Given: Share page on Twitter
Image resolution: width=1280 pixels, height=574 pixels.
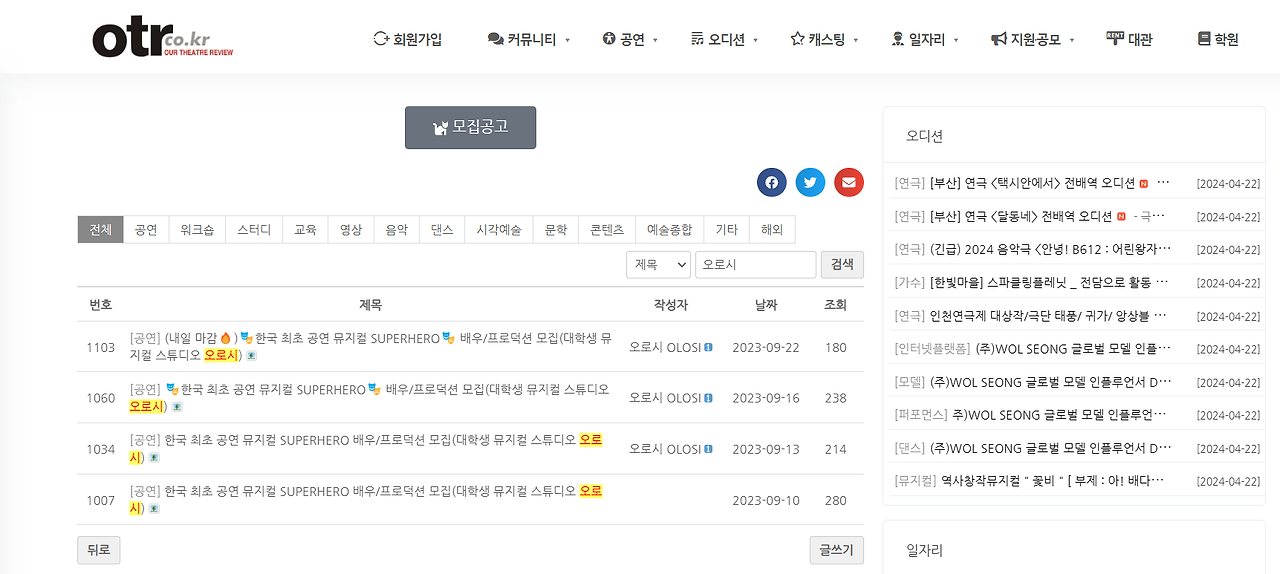Looking at the screenshot, I should click(810, 182).
